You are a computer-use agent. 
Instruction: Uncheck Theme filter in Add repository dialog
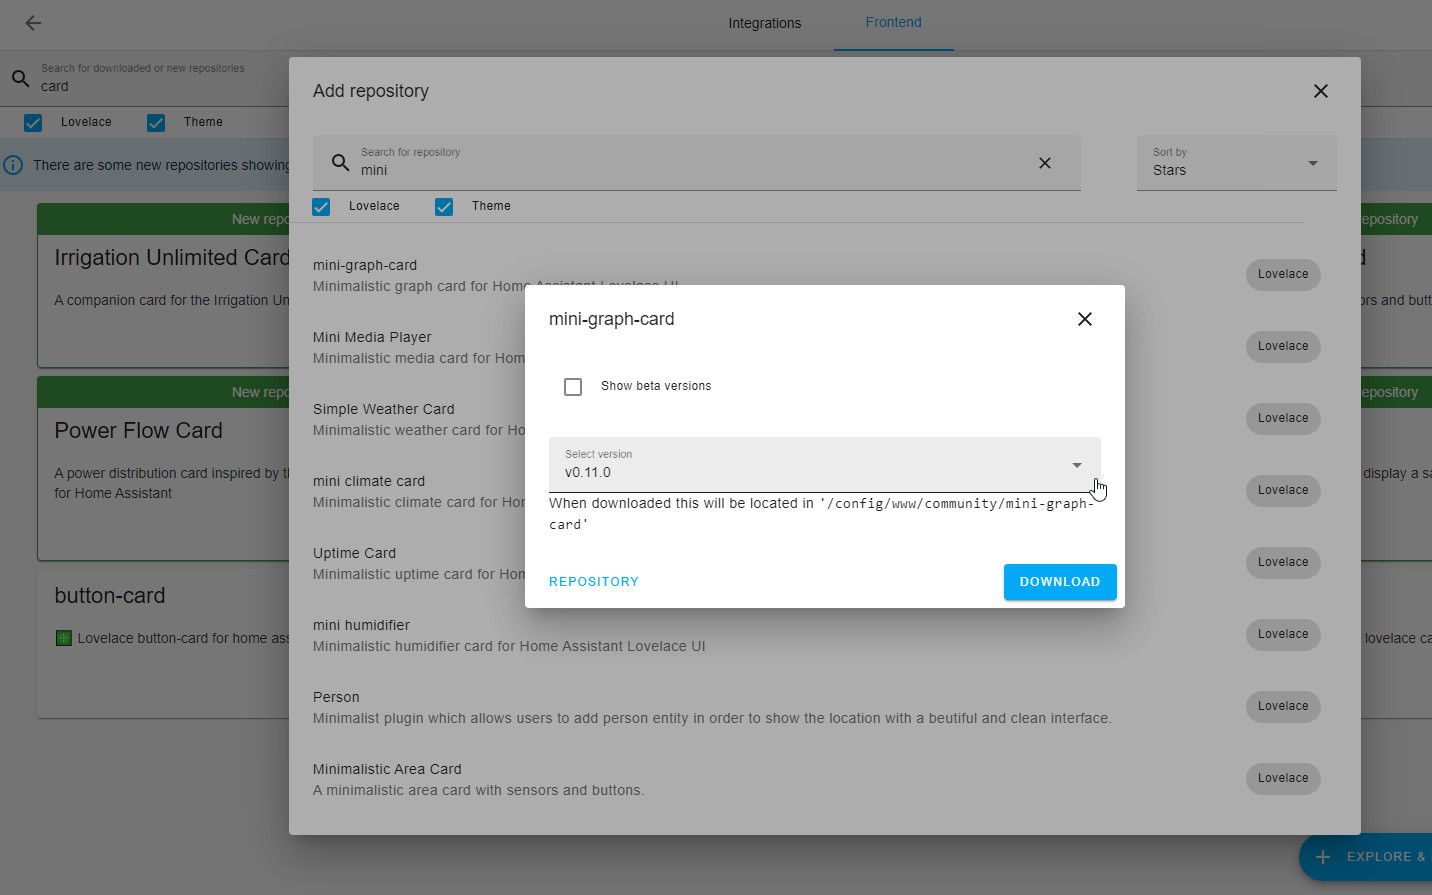coord(444,206)
